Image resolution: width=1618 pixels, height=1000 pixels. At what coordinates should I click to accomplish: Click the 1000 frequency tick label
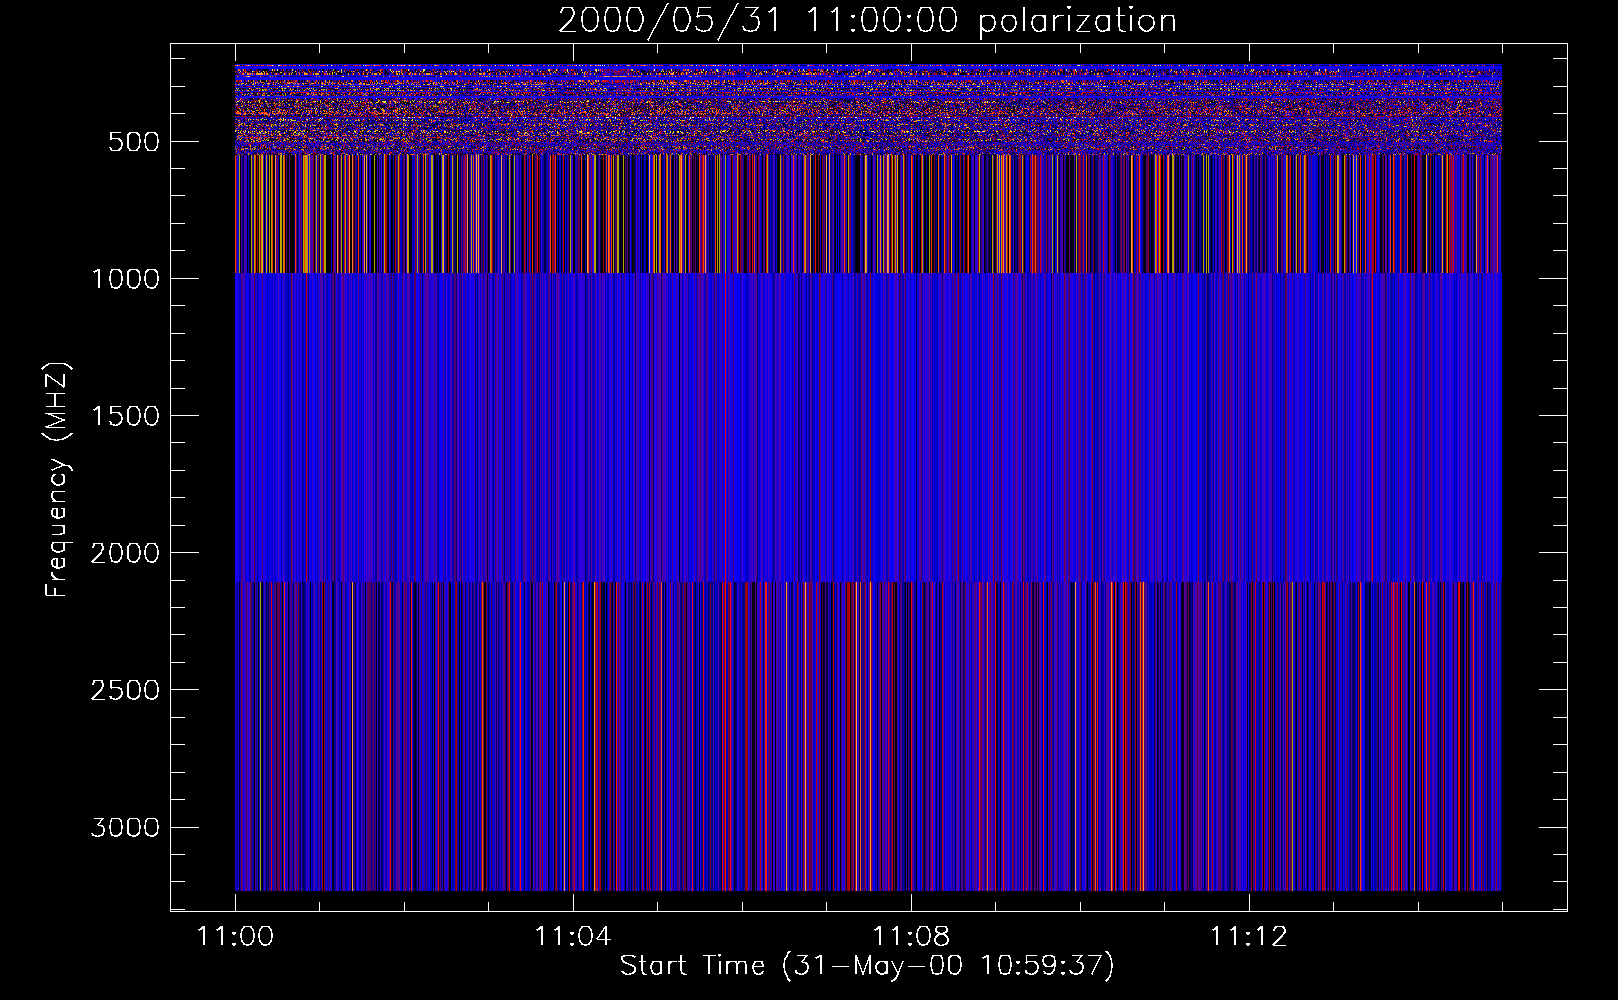[x=125, y=279]
